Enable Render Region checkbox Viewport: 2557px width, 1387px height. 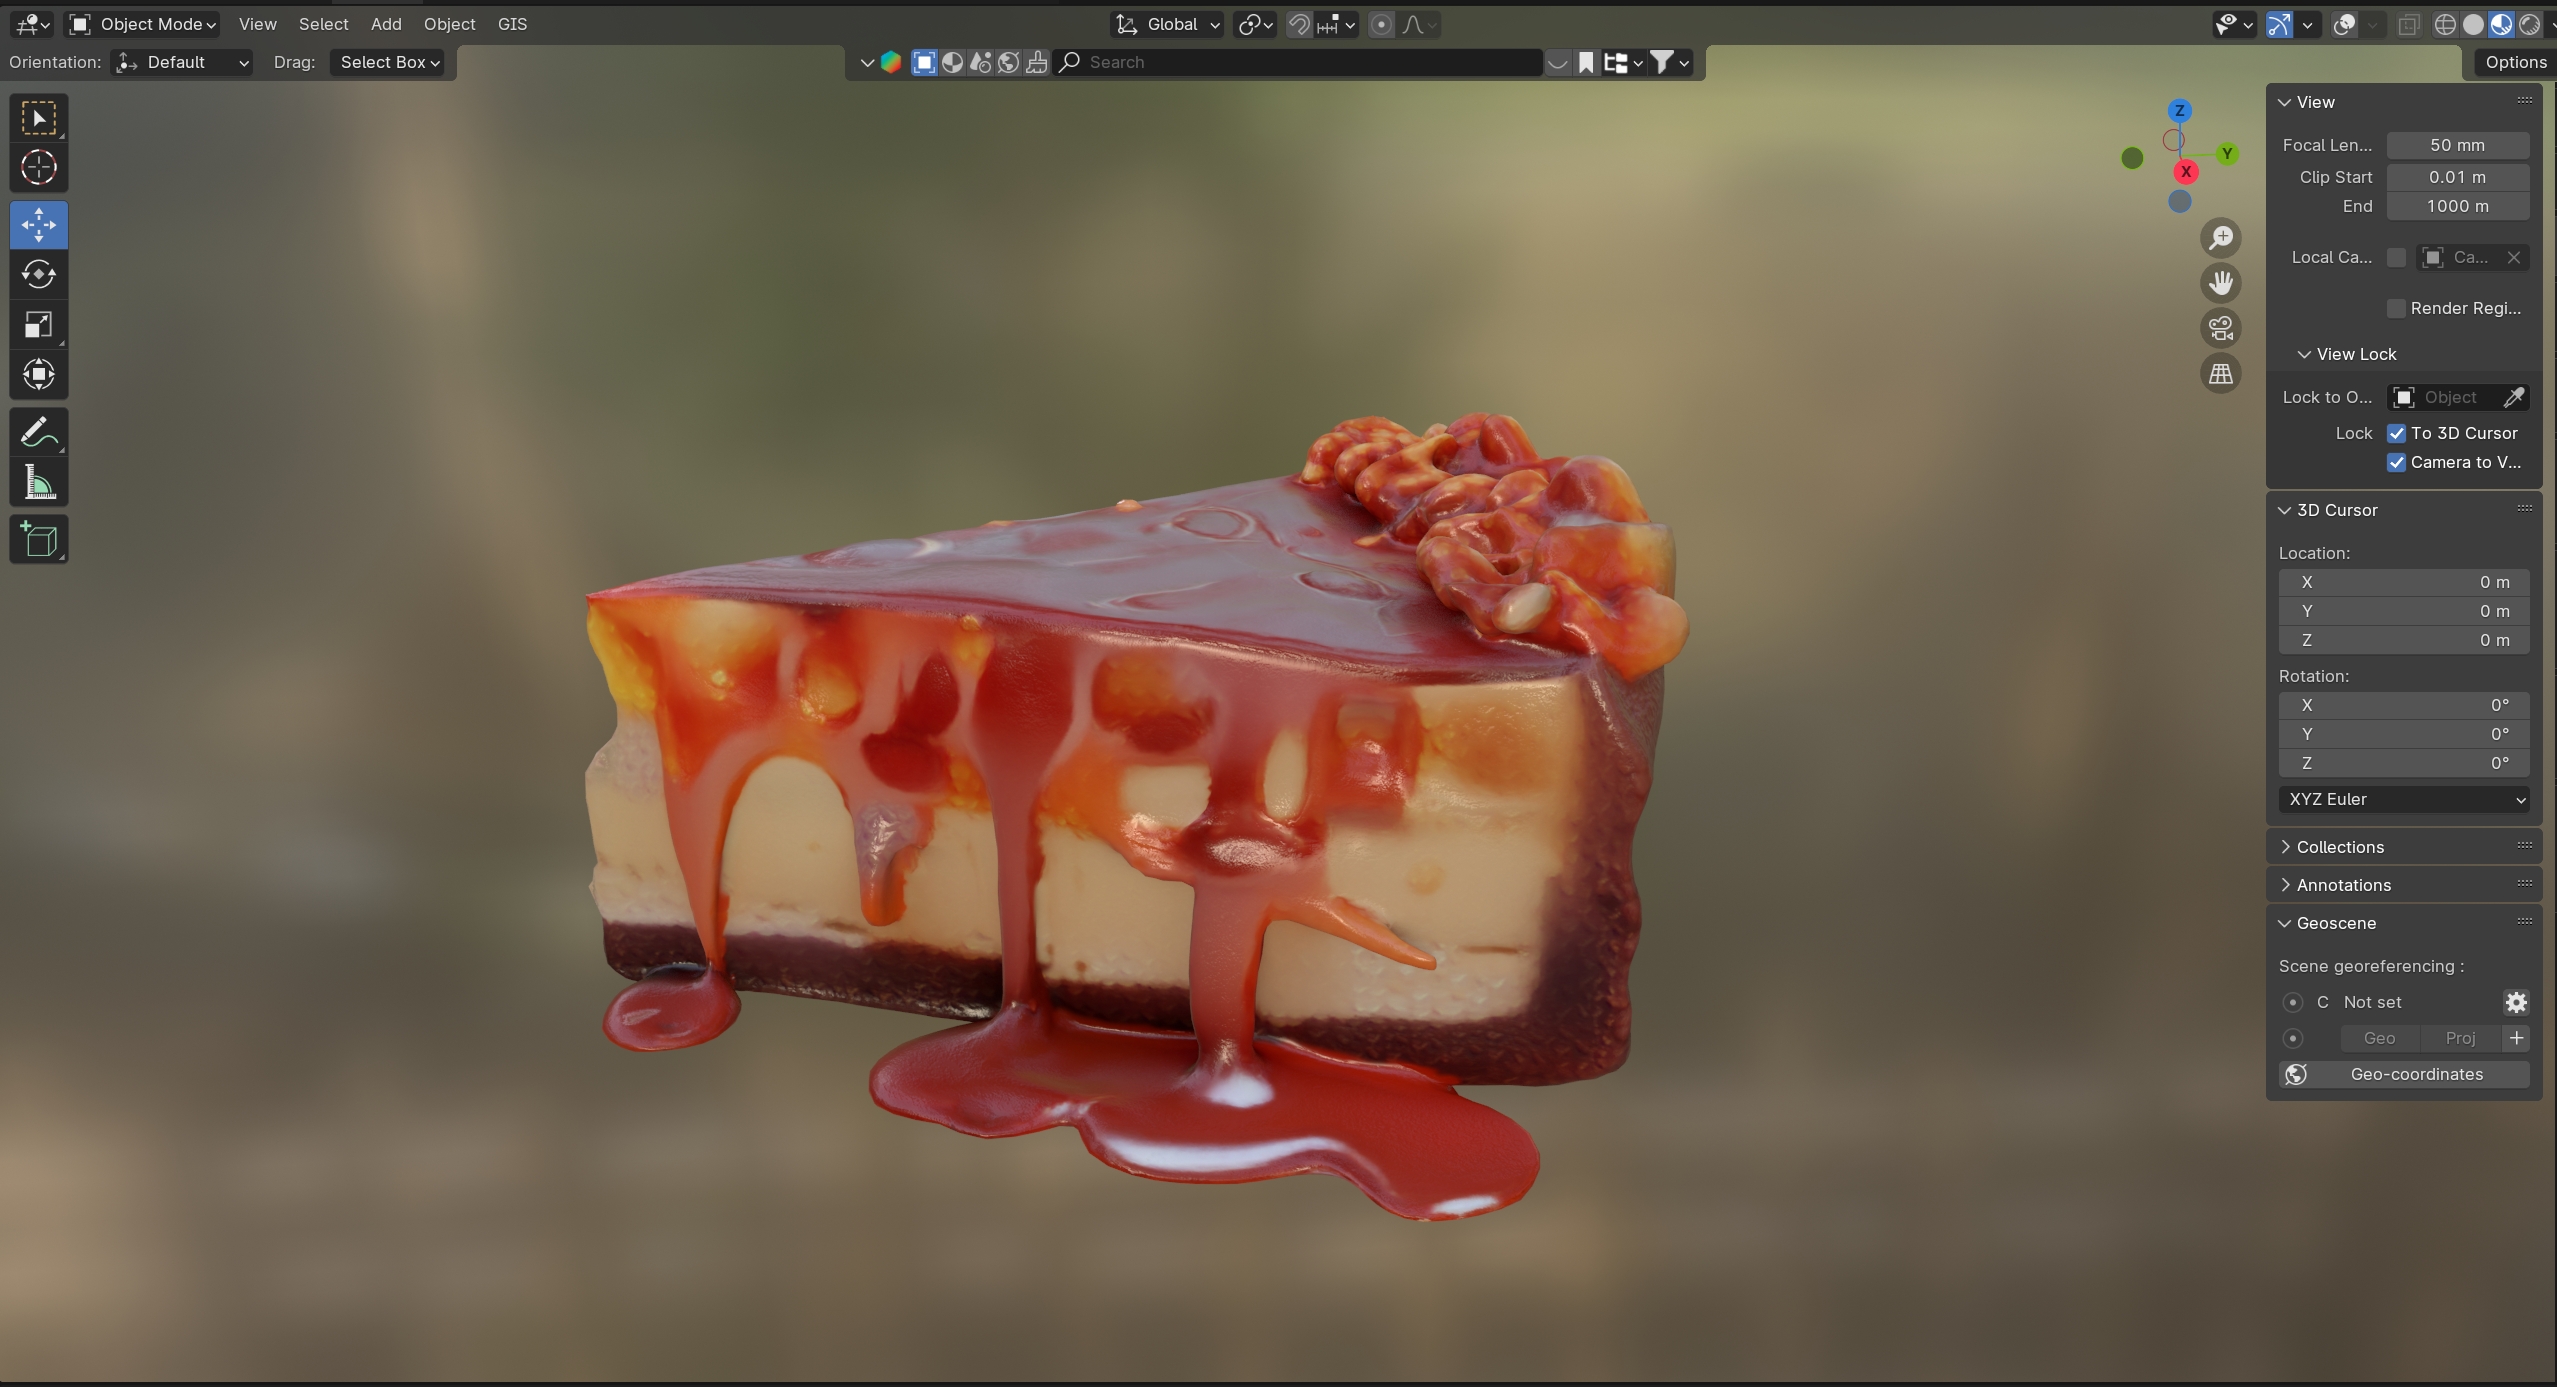[x=2396, y=308]
